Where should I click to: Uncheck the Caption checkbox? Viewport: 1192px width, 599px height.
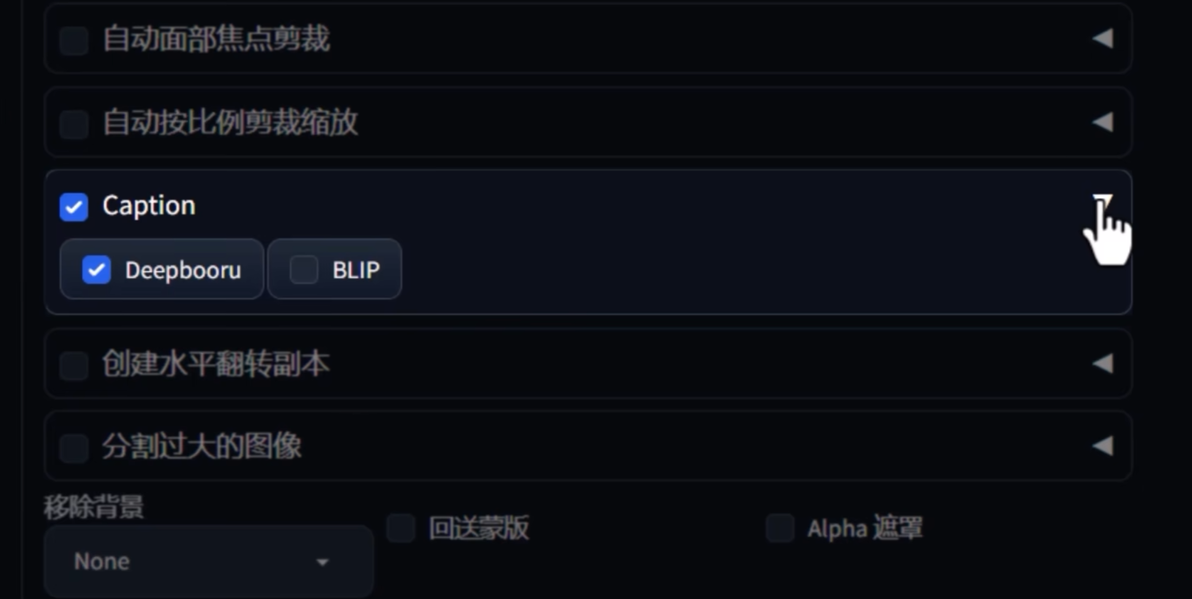coord(74,207)
